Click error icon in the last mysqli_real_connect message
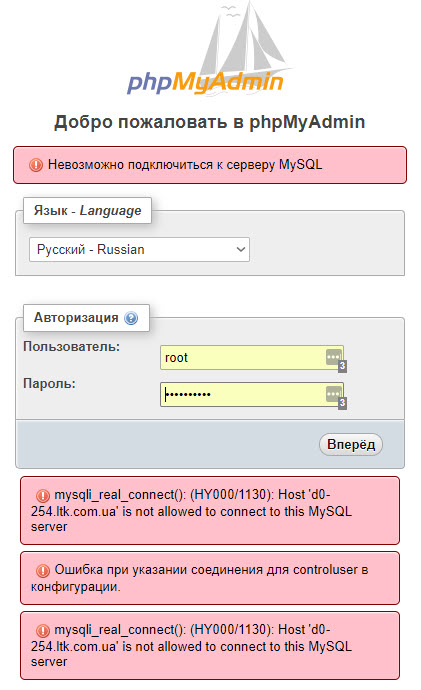 [x=43, y=631]
